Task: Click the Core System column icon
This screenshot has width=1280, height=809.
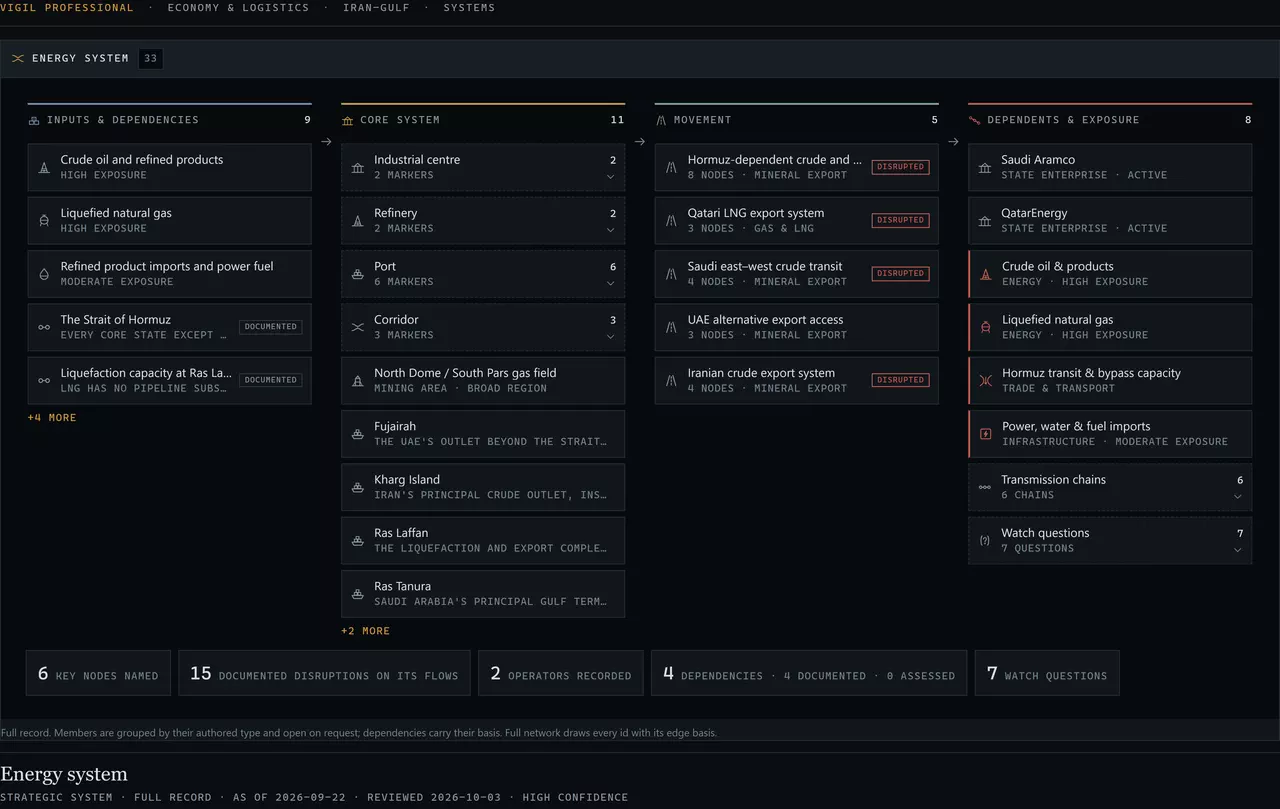Action: 348,120
